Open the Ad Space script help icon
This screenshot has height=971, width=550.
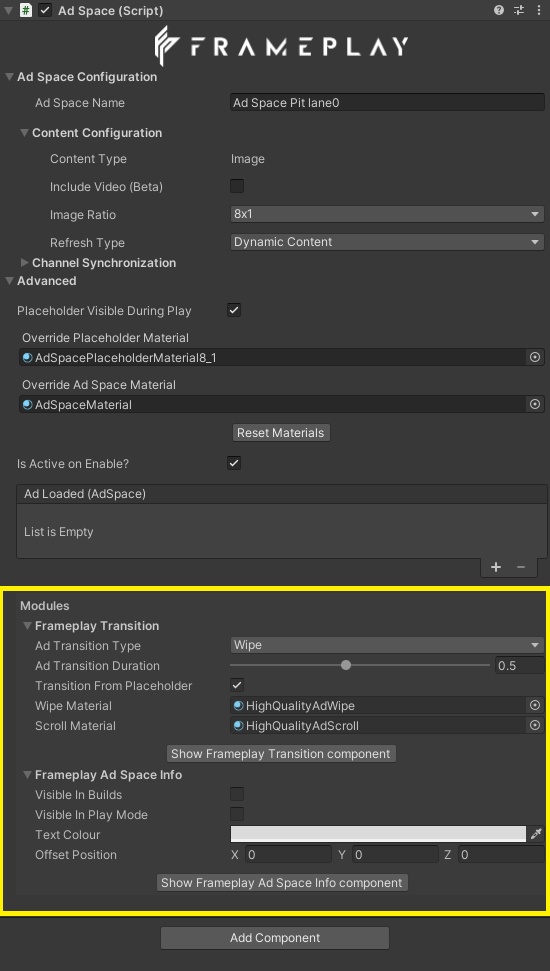(x=499, y=10)
